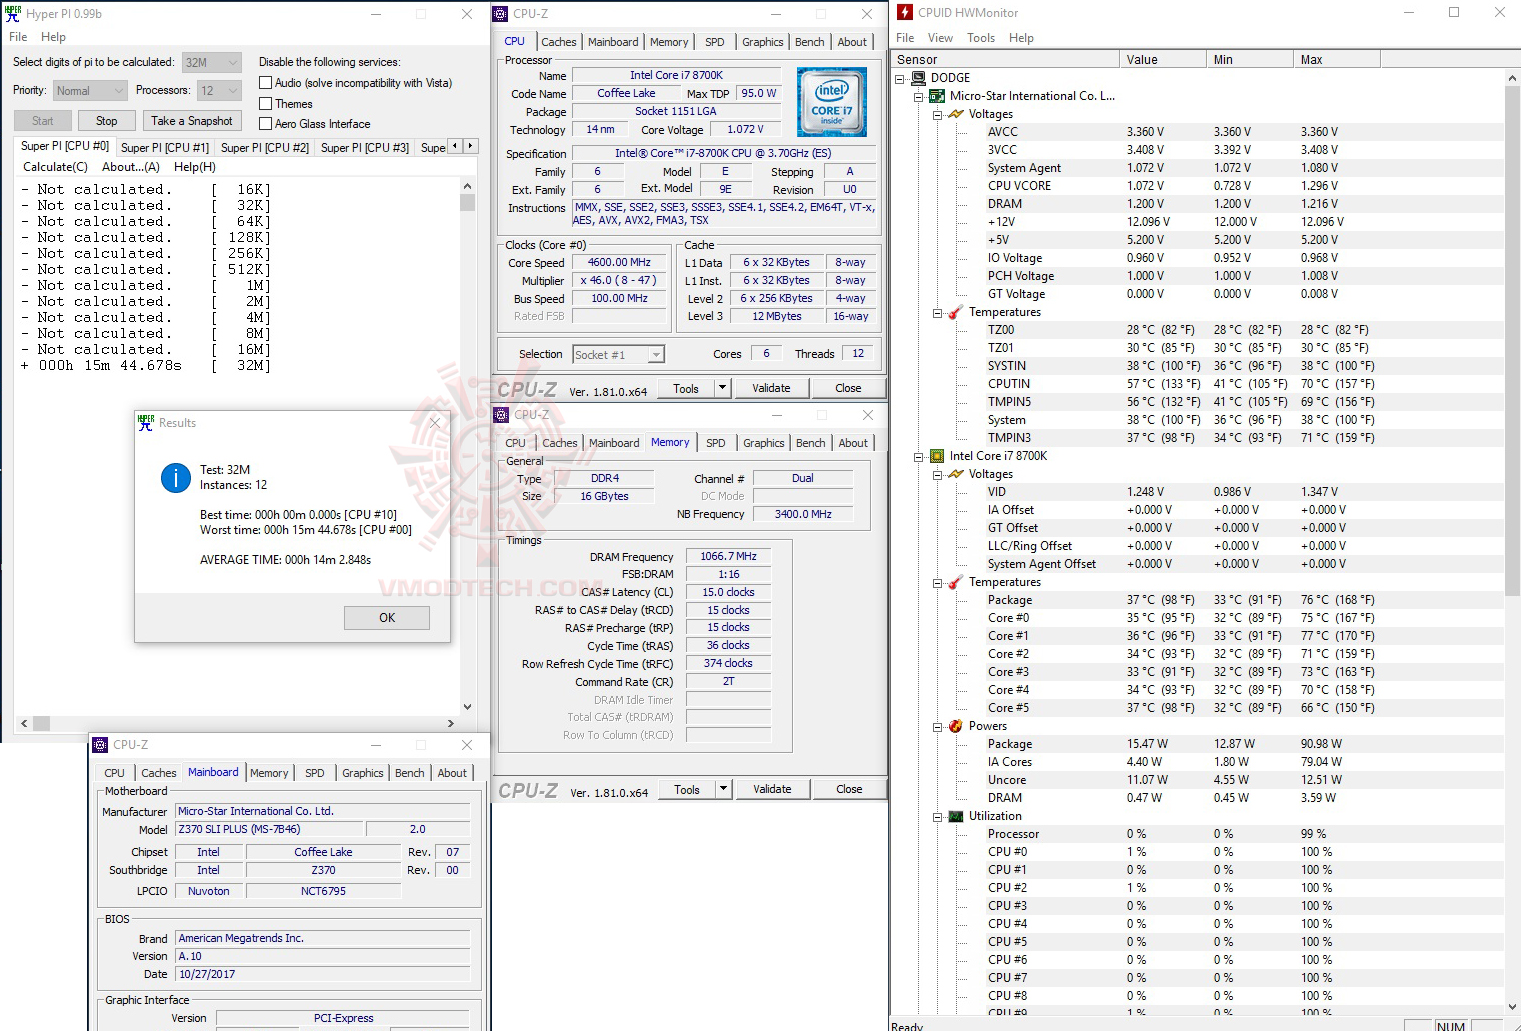1521x1031 pixels.
Task: Click the Powers flame icon in HWMonitor
Action: (956, 726)
